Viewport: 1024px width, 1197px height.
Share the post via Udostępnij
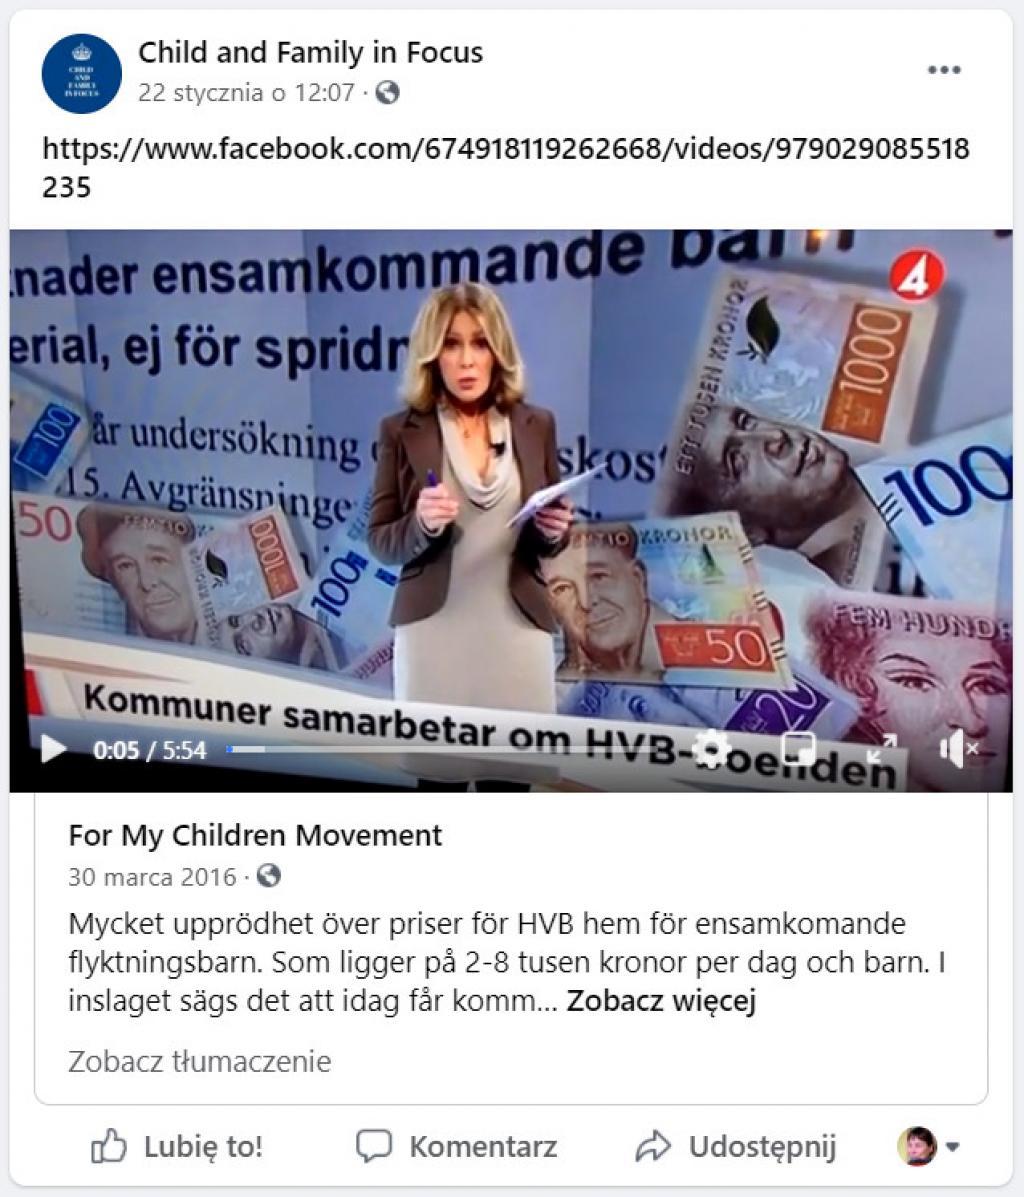(x=737, y=1147)
